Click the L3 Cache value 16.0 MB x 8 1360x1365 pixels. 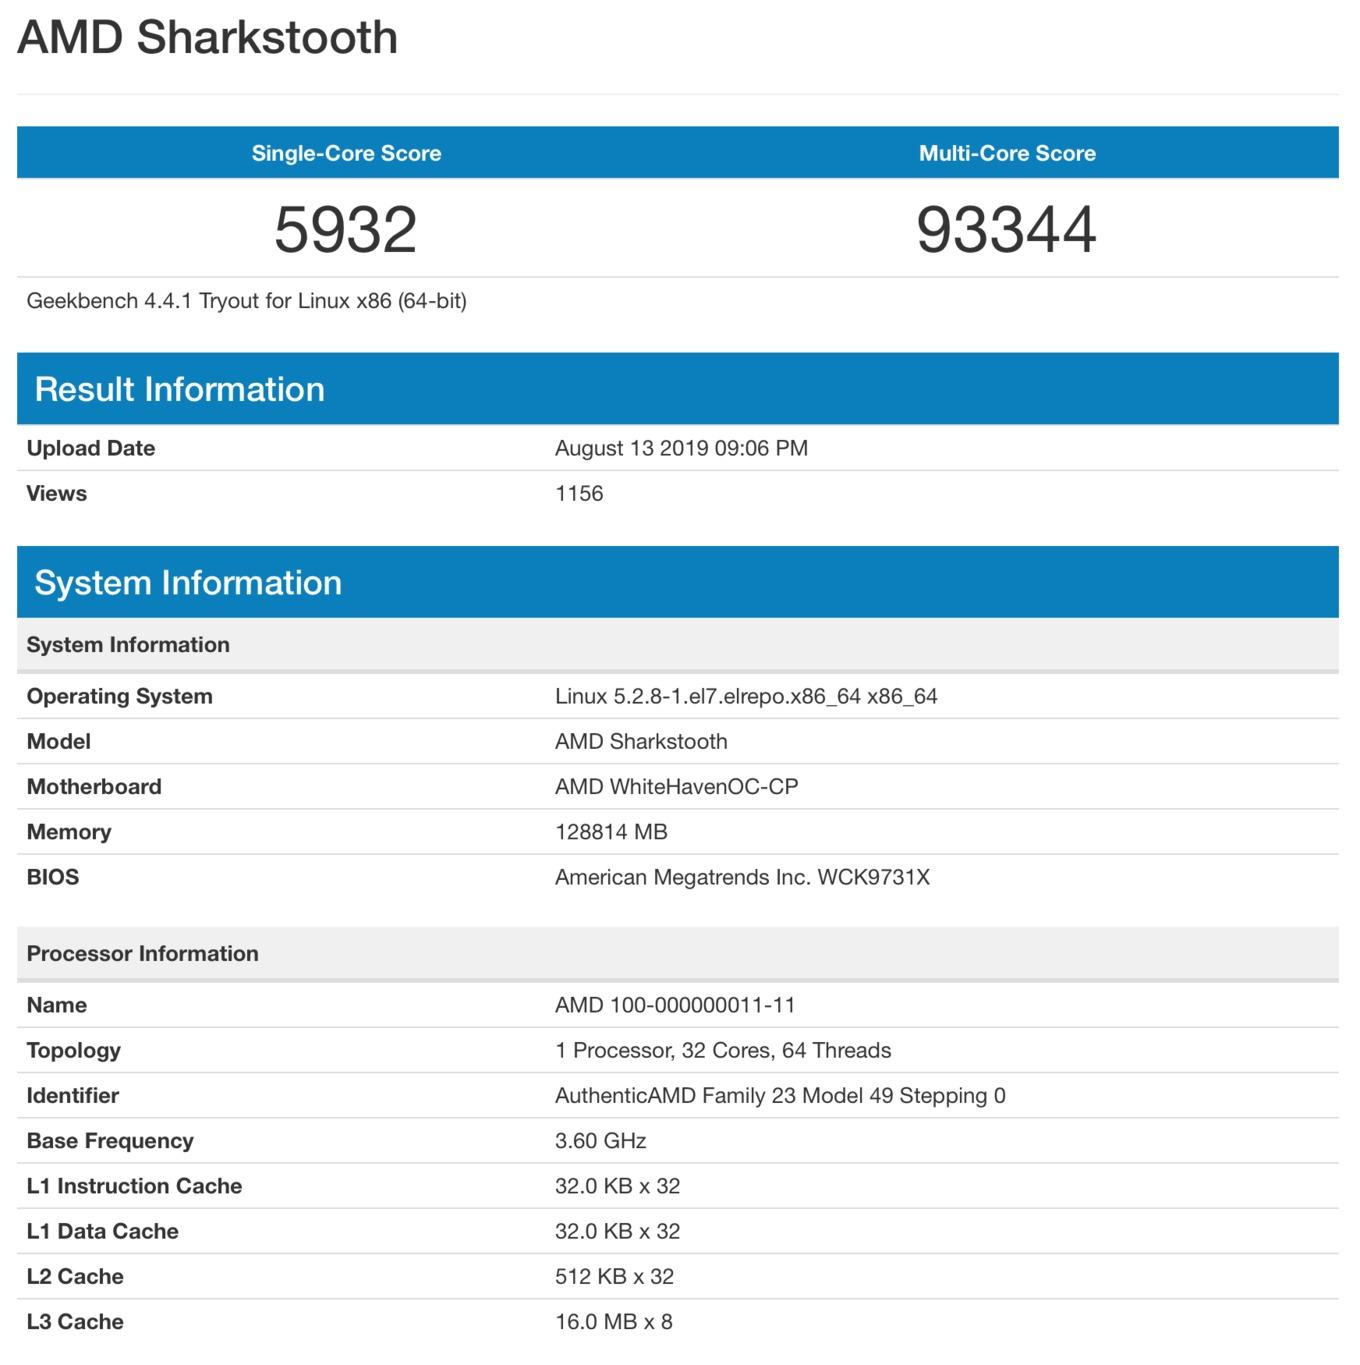tap(614, 1322)
